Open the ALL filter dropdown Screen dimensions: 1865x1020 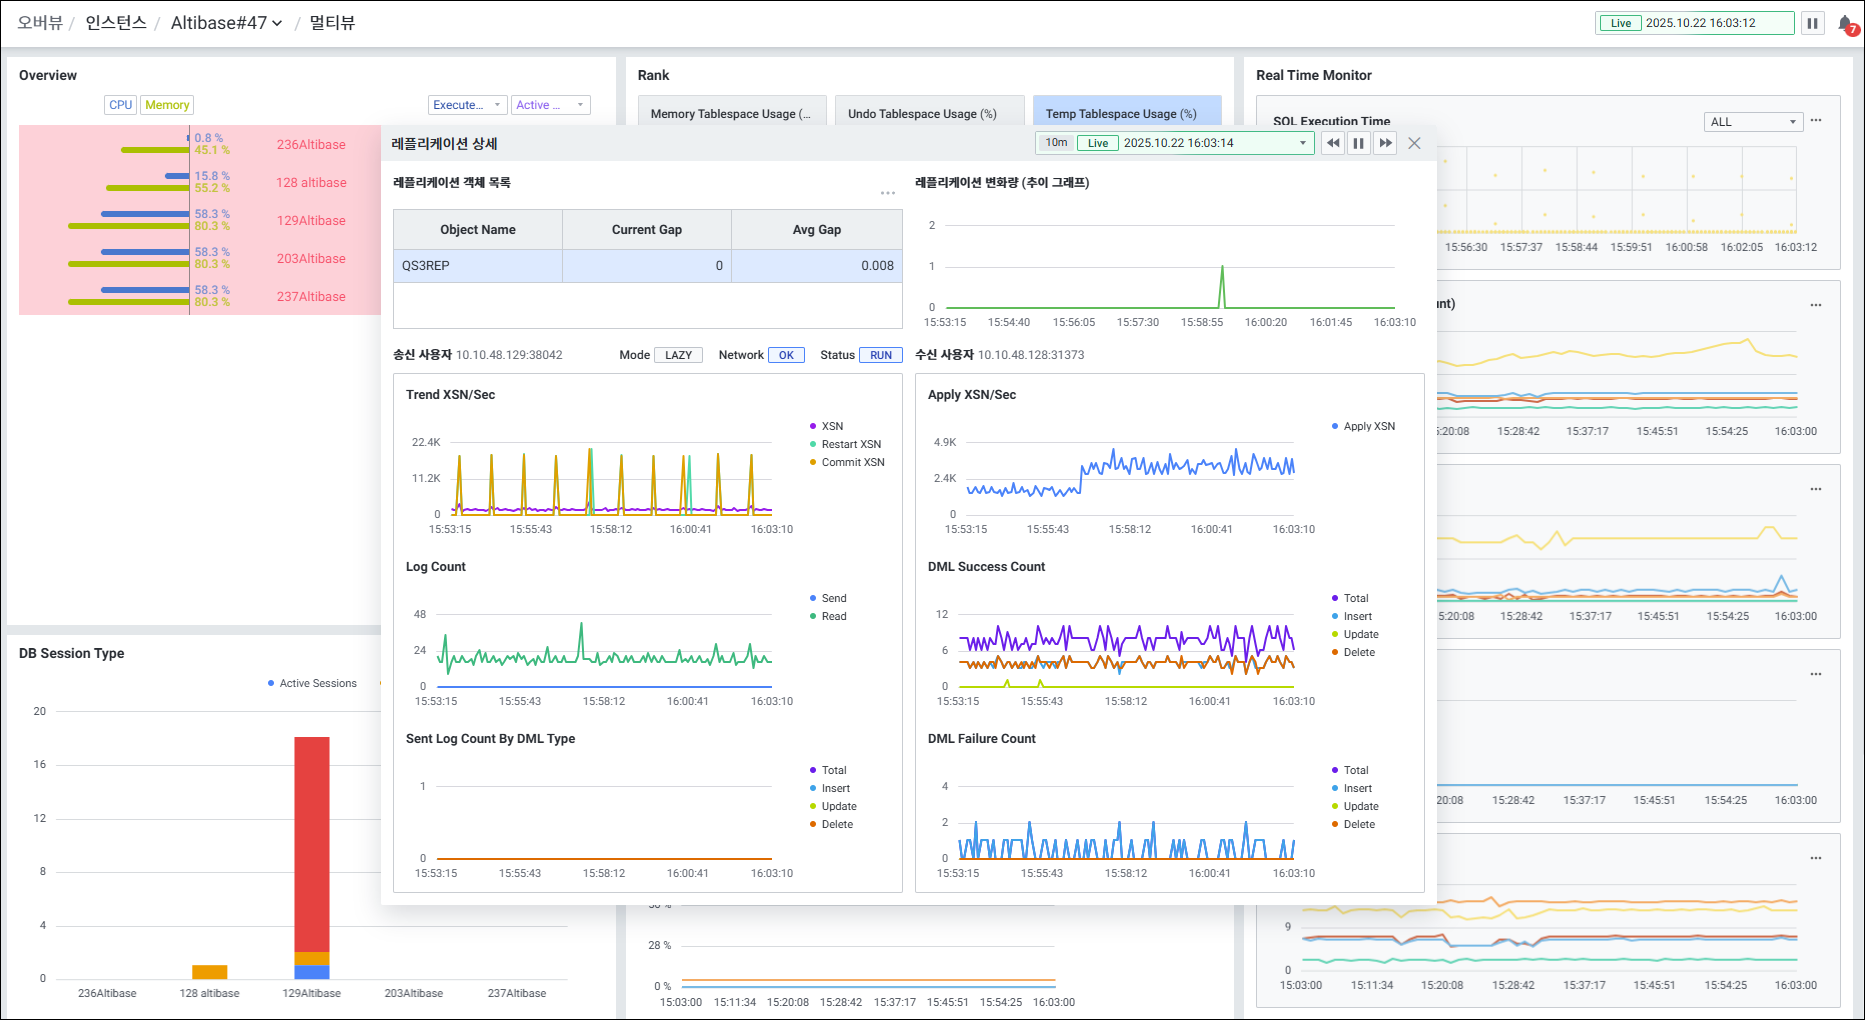(x=1753, y=122)
